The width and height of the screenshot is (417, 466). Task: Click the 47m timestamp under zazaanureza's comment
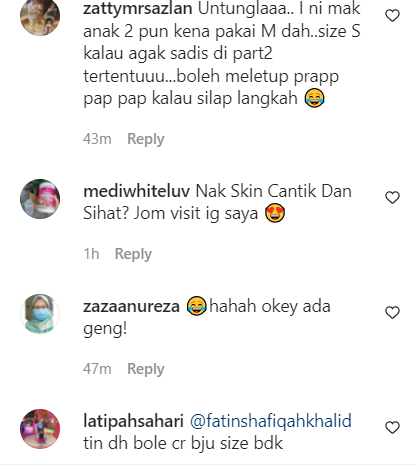pyautogui.click(x=97, y=369)
